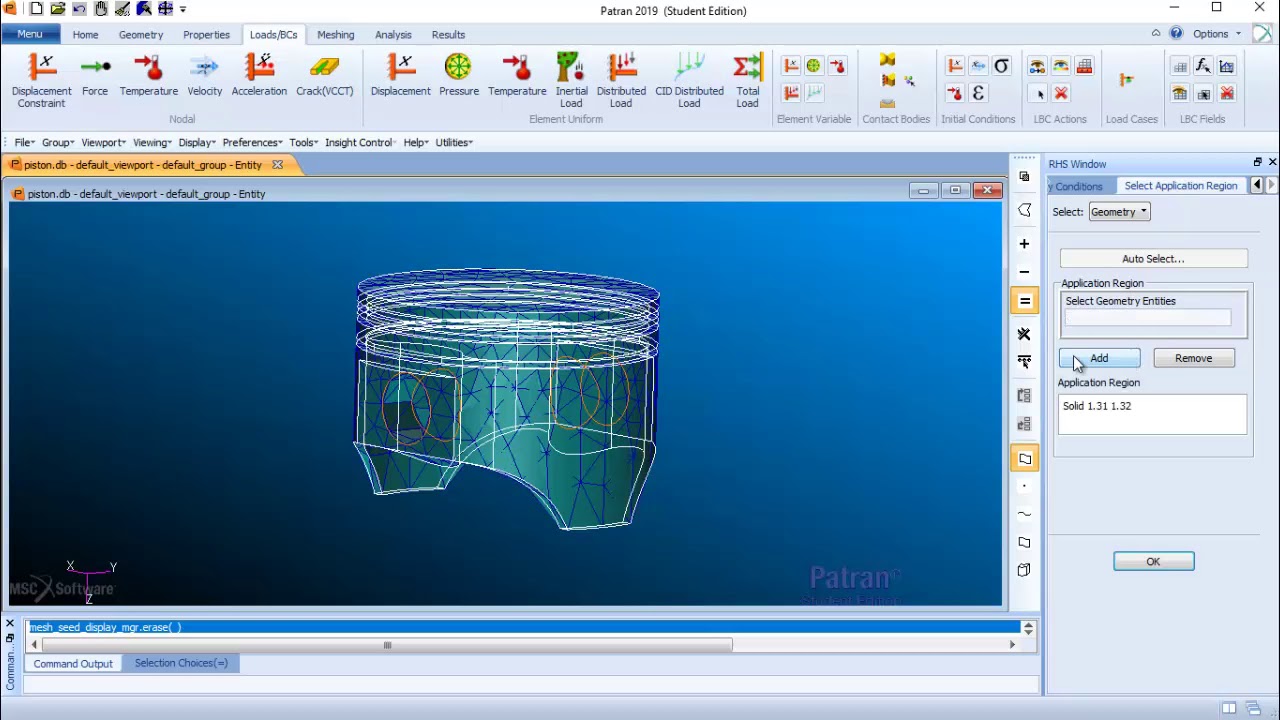Image resolution: width=1280 pixels, height=720 pixels.
Task: Open the blue Menu button
Action: (30, 35)
